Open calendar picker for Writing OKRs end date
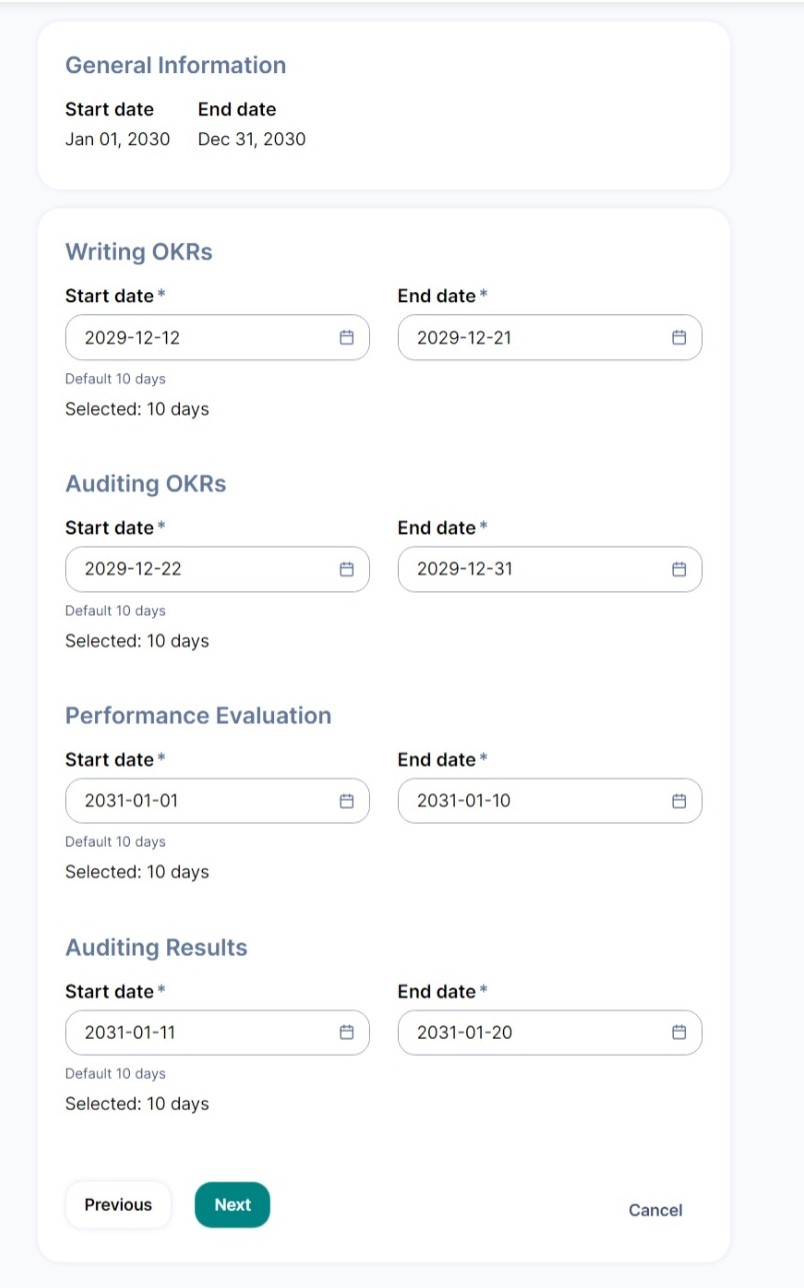The image size is (804, 1288). tap(679, 338)
